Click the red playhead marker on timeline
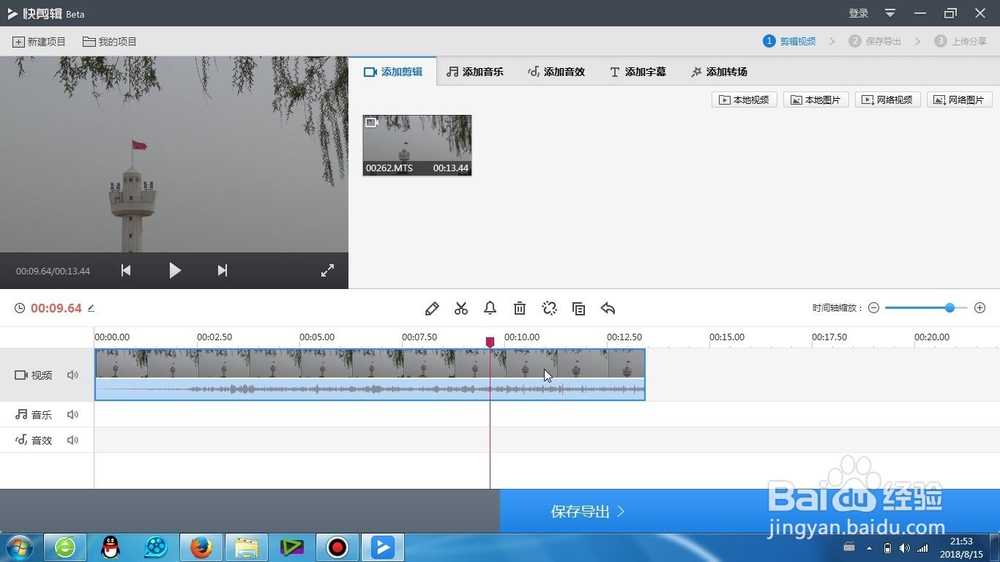The width and height of the screenshot is (1000, 562). [x=490, y=343]
